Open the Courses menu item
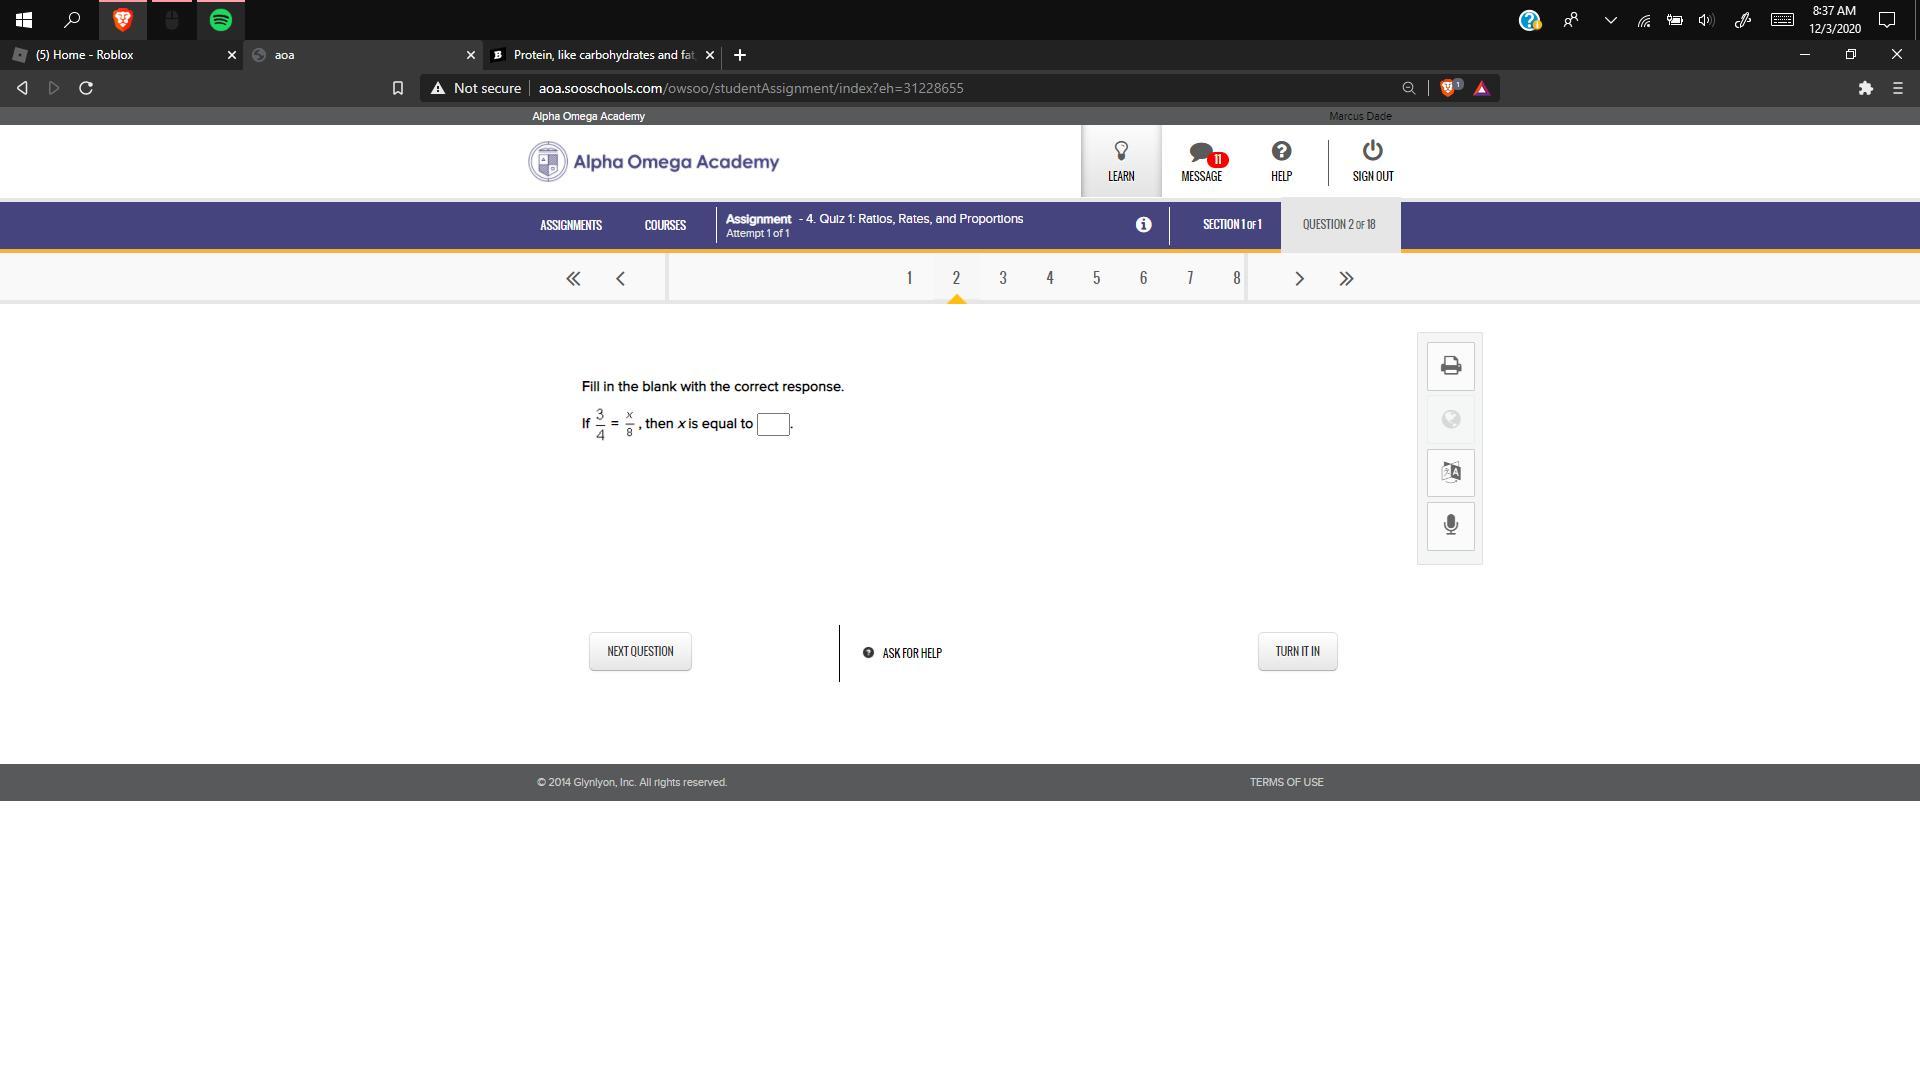This screenshot has width=1920, height=1080. click(665, 225)
